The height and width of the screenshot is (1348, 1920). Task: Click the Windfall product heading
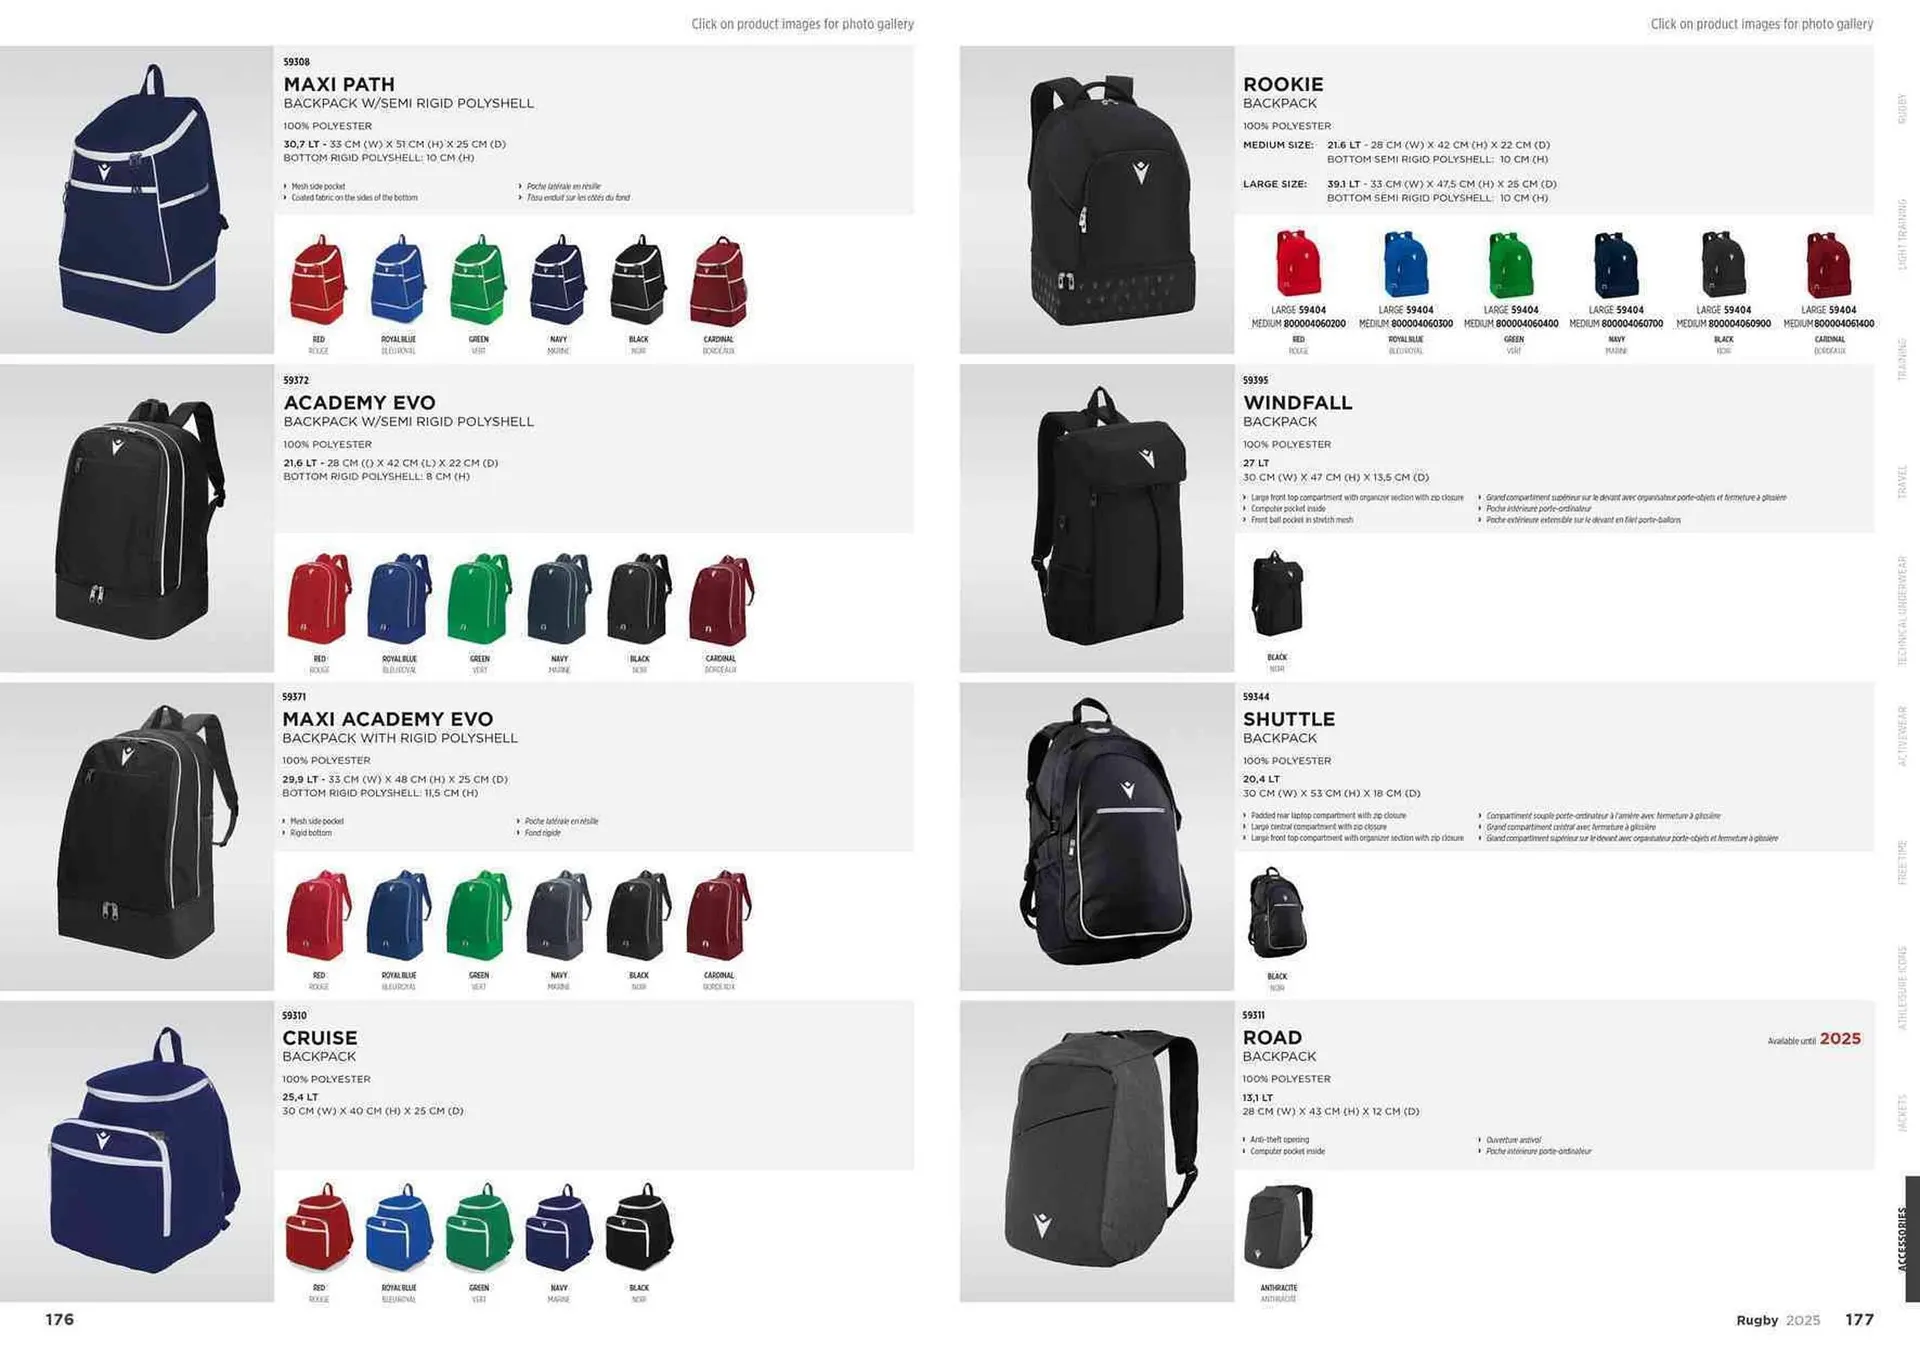(x=1297, y=402)
